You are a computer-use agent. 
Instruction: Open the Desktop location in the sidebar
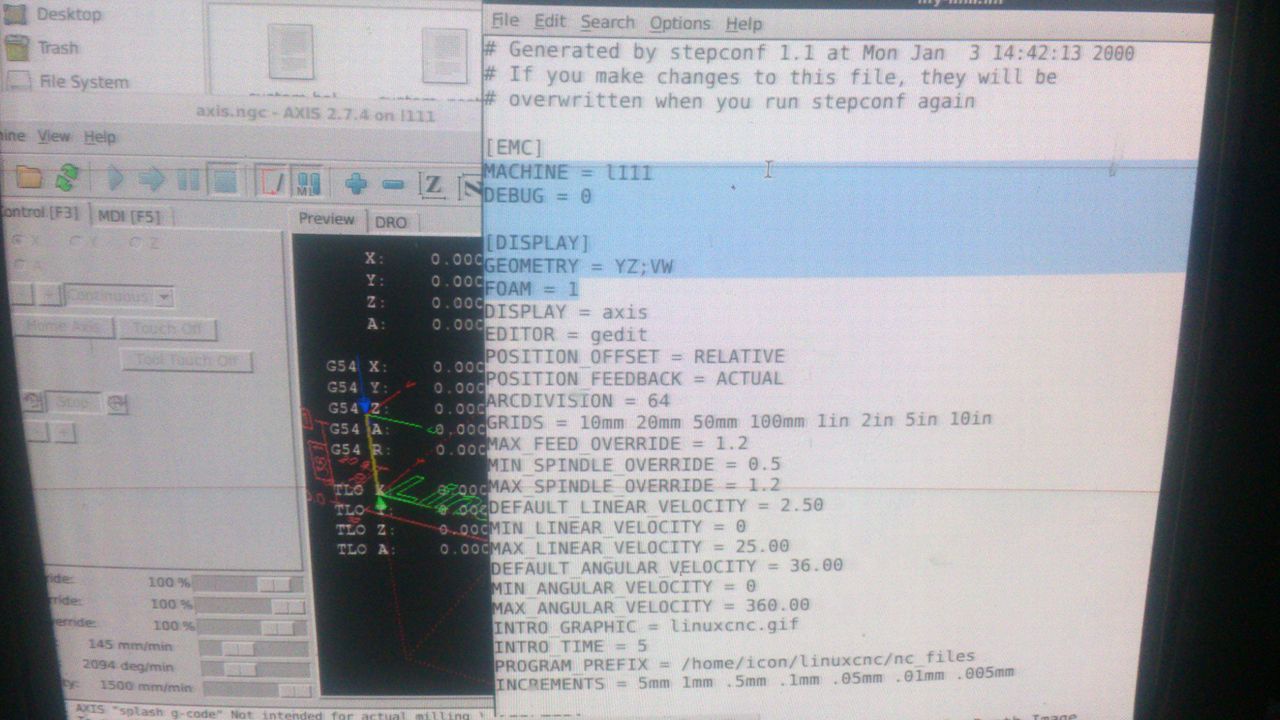tap(54, 14)
